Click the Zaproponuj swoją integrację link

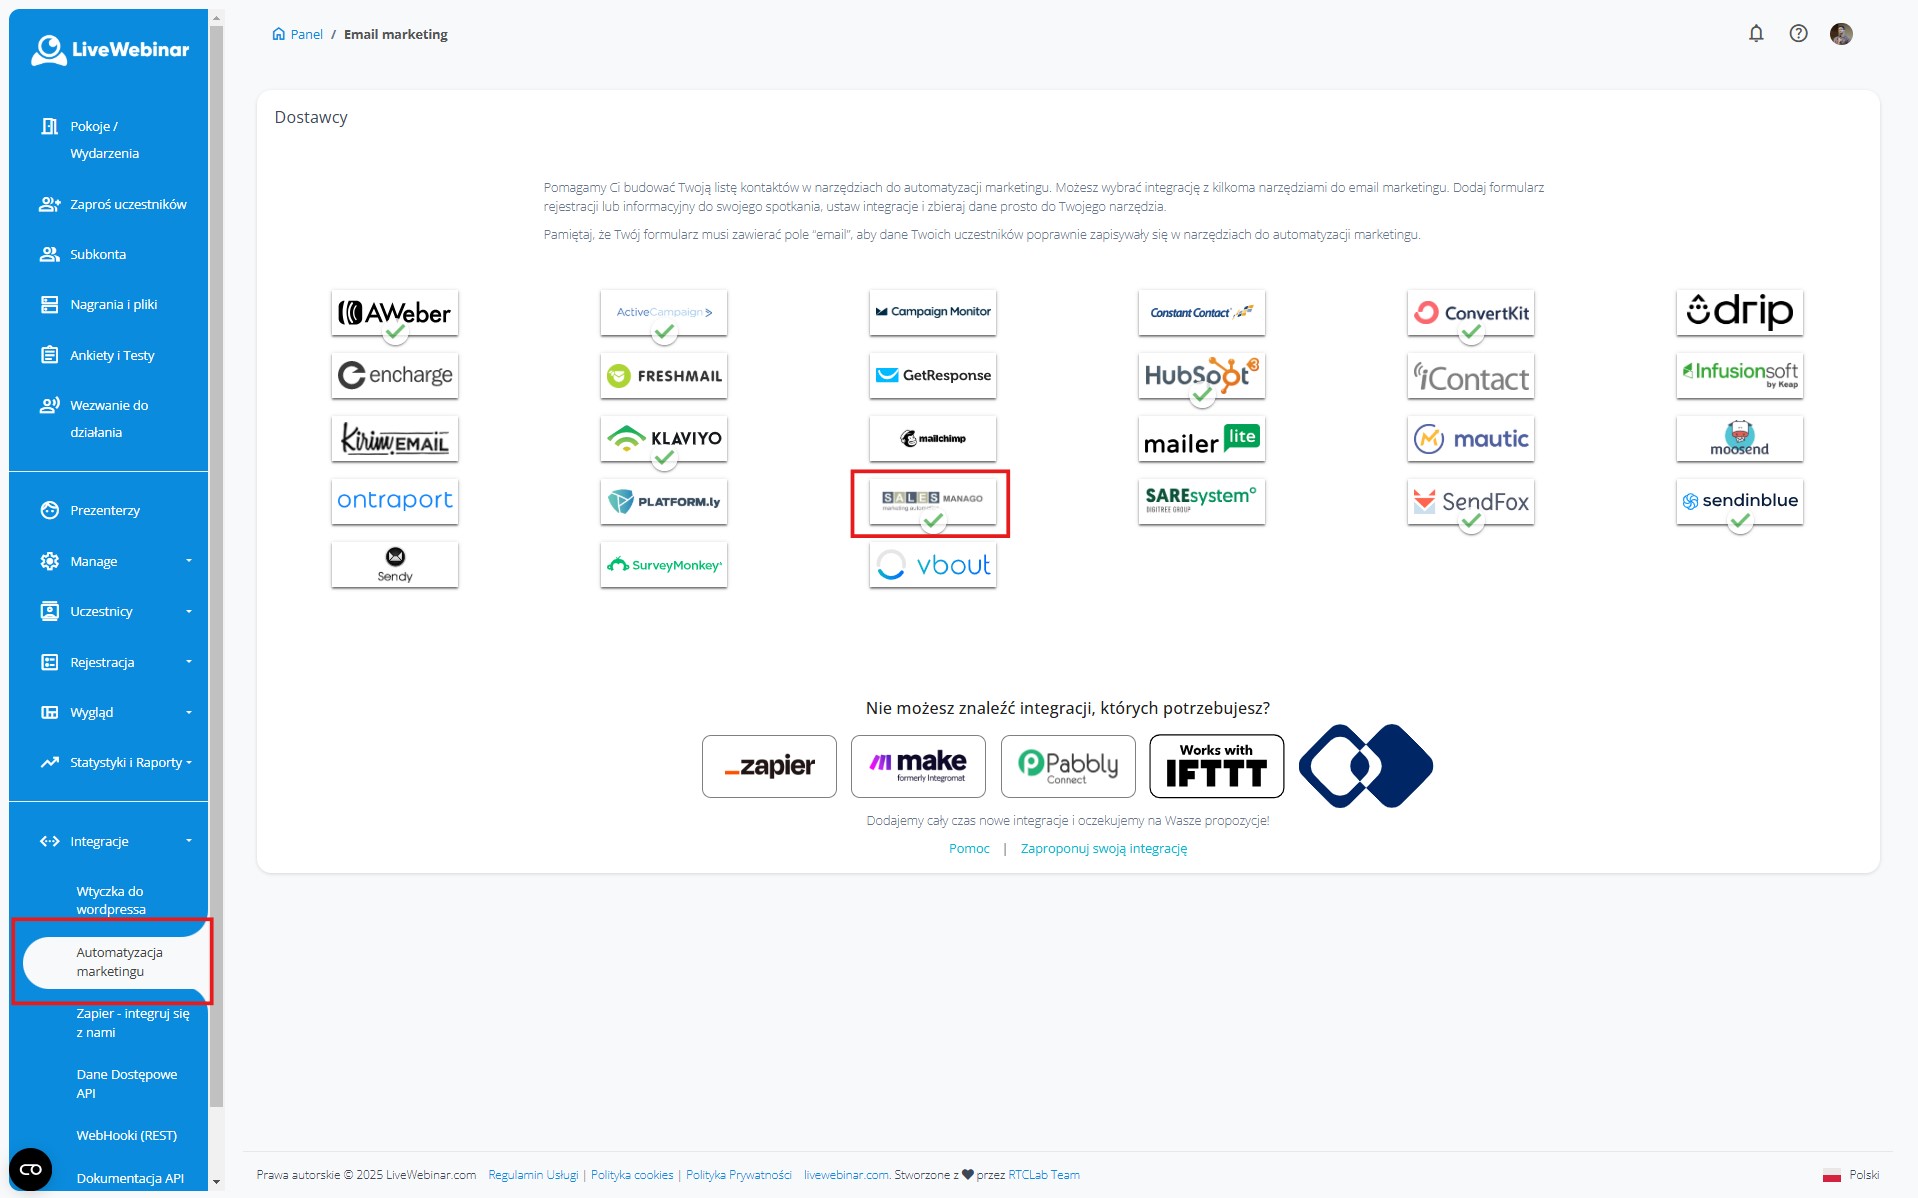click(x=1103, y=848)
